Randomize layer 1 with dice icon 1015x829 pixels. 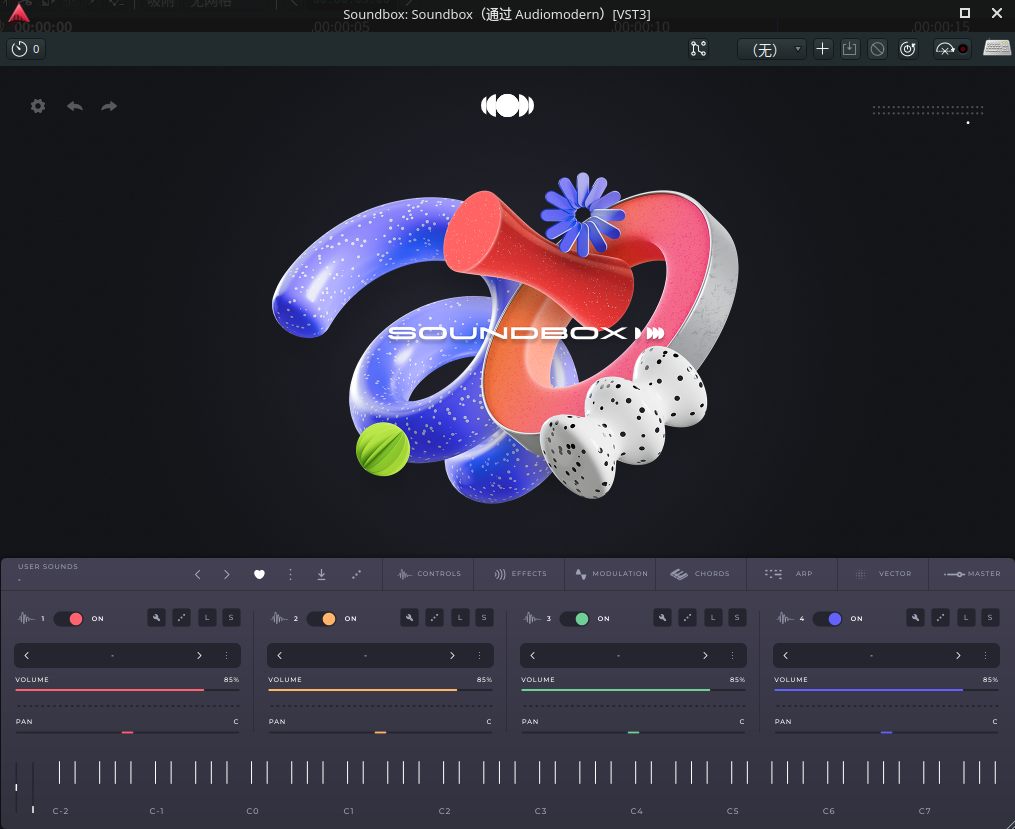[x=181, y=618]
